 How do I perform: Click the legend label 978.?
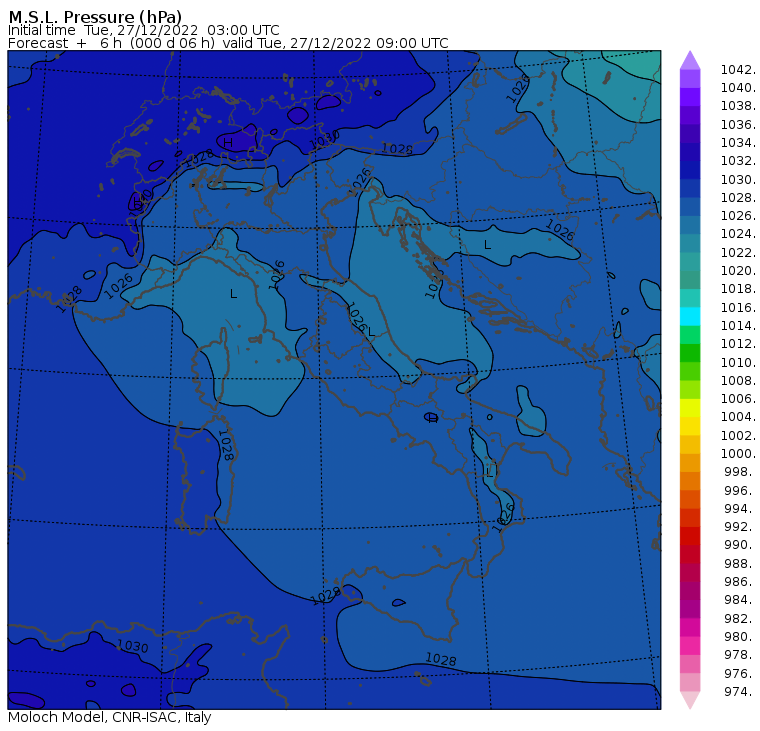click(740, 655)
